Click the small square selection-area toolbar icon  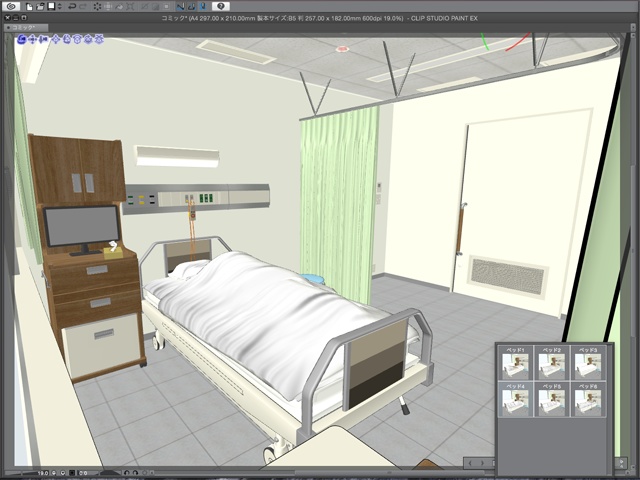pyautogui.click(x=166, y=6)
